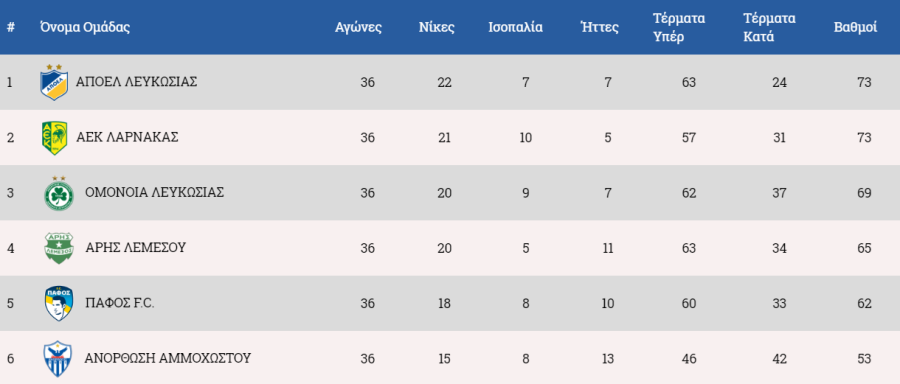900x384 pixels.
Task: Click the Αγώνες column header
Action: 359,28
